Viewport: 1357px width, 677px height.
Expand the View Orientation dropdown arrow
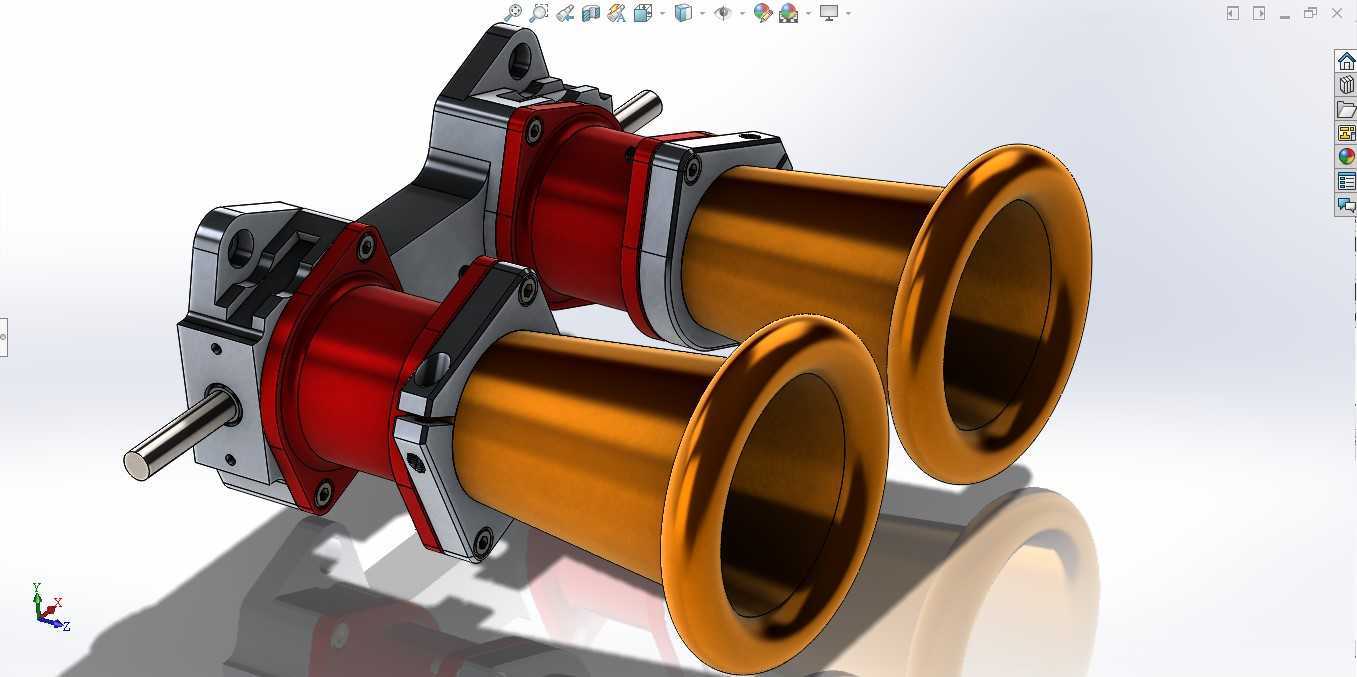point(661,14)
